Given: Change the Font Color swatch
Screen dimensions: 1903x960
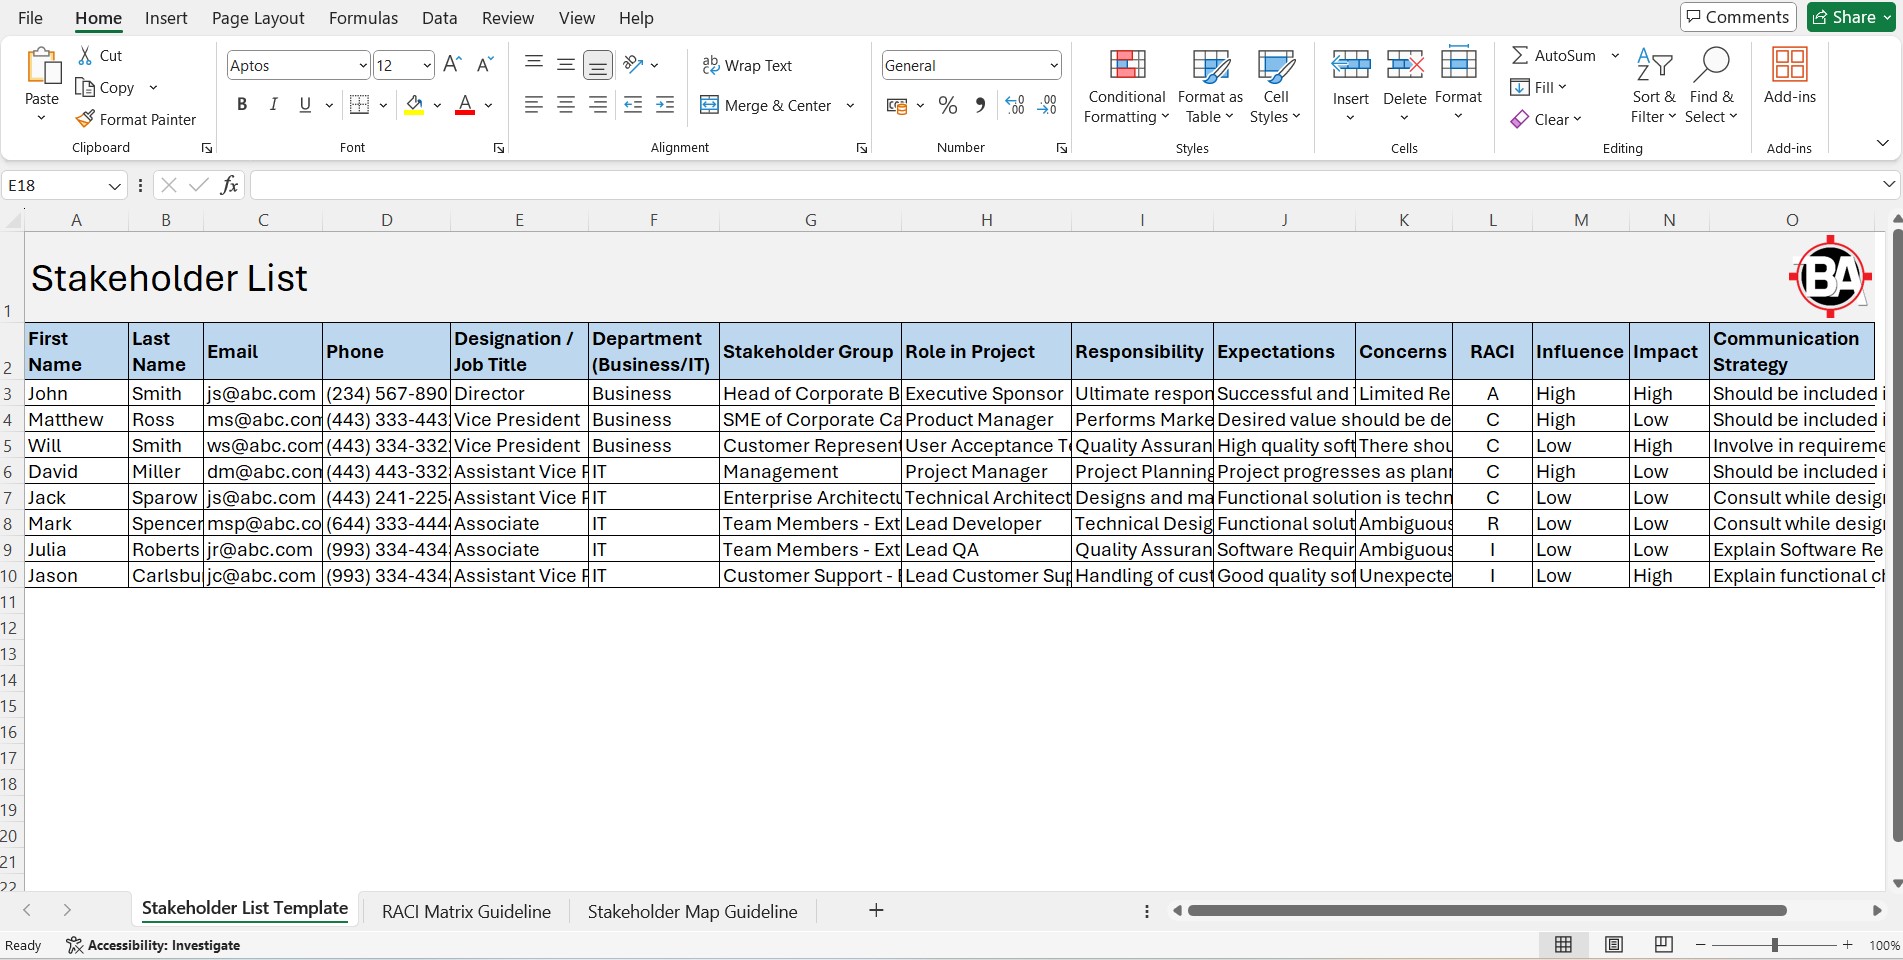Looking at the screenshot, I should tap(464, 105).
